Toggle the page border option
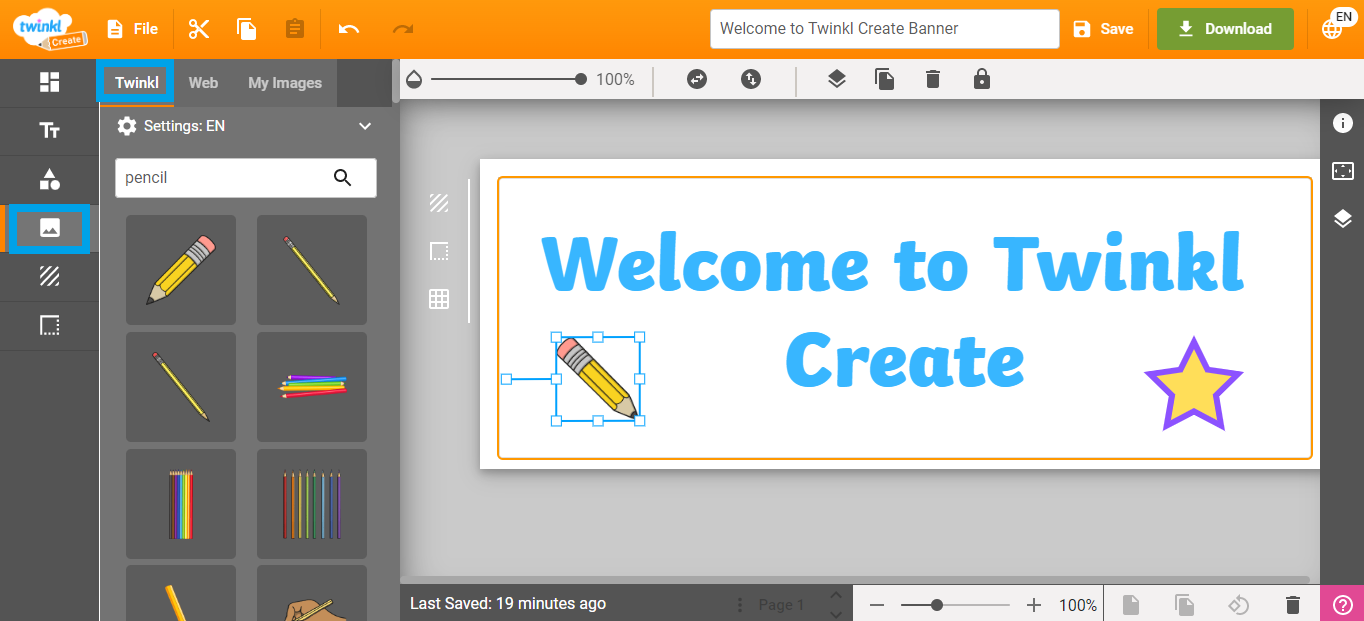The image size is (1364, 621). coord(439,251)
